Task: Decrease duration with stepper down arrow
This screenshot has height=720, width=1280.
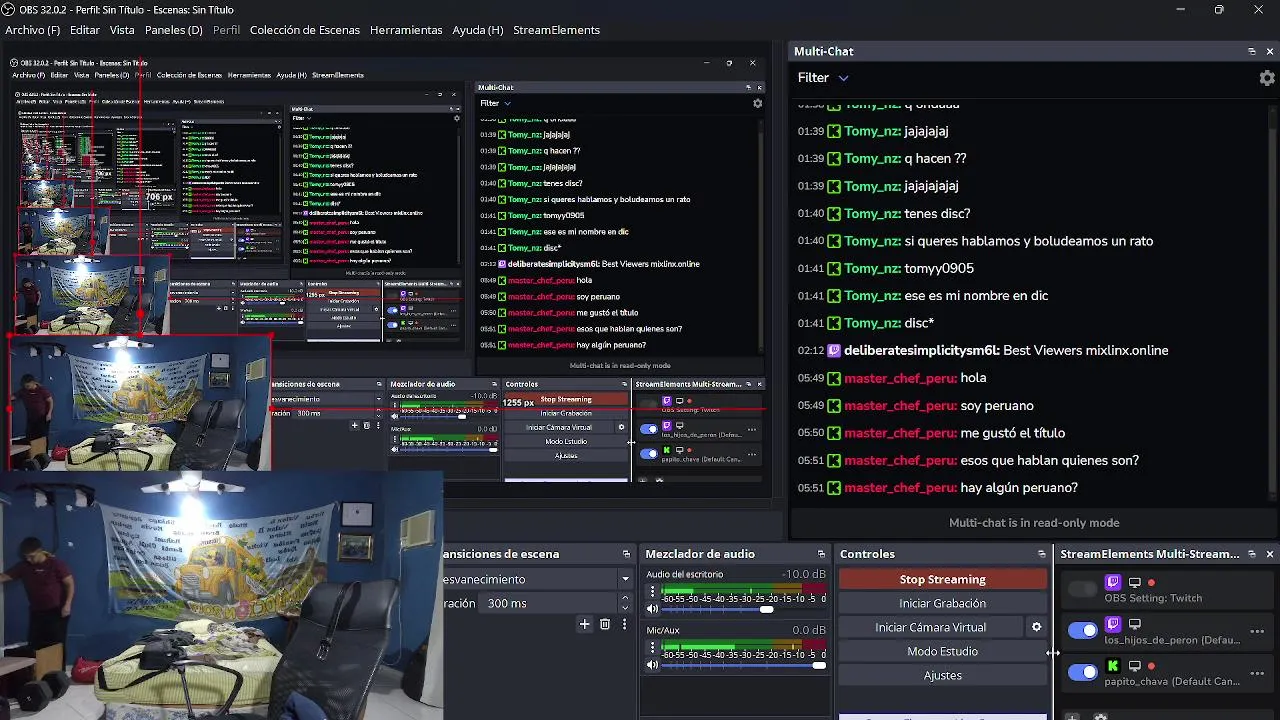Action: click(625, 608)
